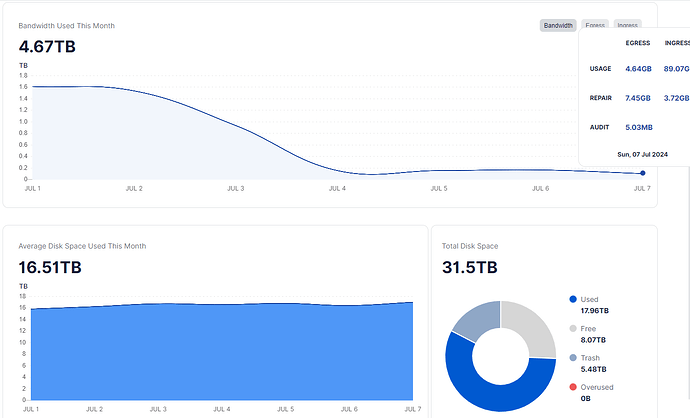
Task: Click the blue disk space area chart
Action: point(220,350)
